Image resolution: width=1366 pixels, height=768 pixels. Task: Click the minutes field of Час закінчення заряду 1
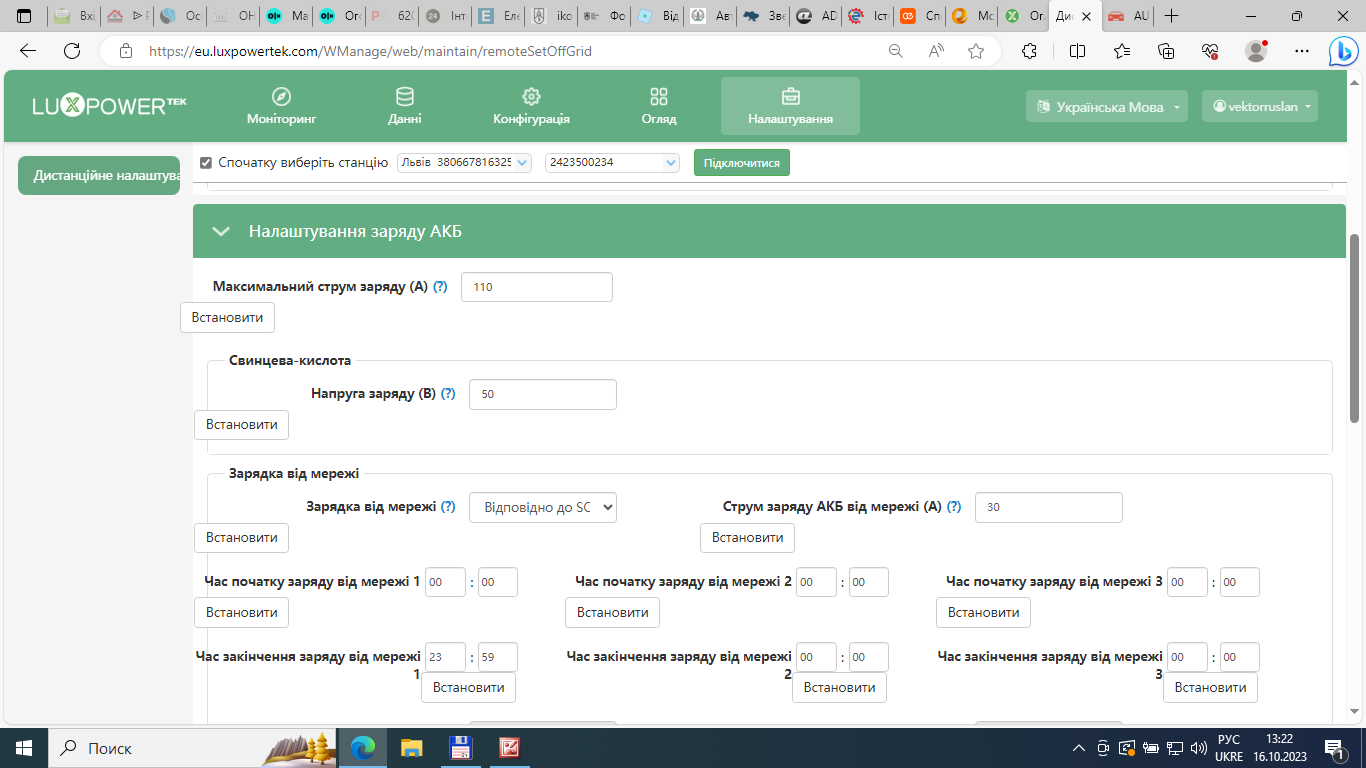(x=498, y=657)
